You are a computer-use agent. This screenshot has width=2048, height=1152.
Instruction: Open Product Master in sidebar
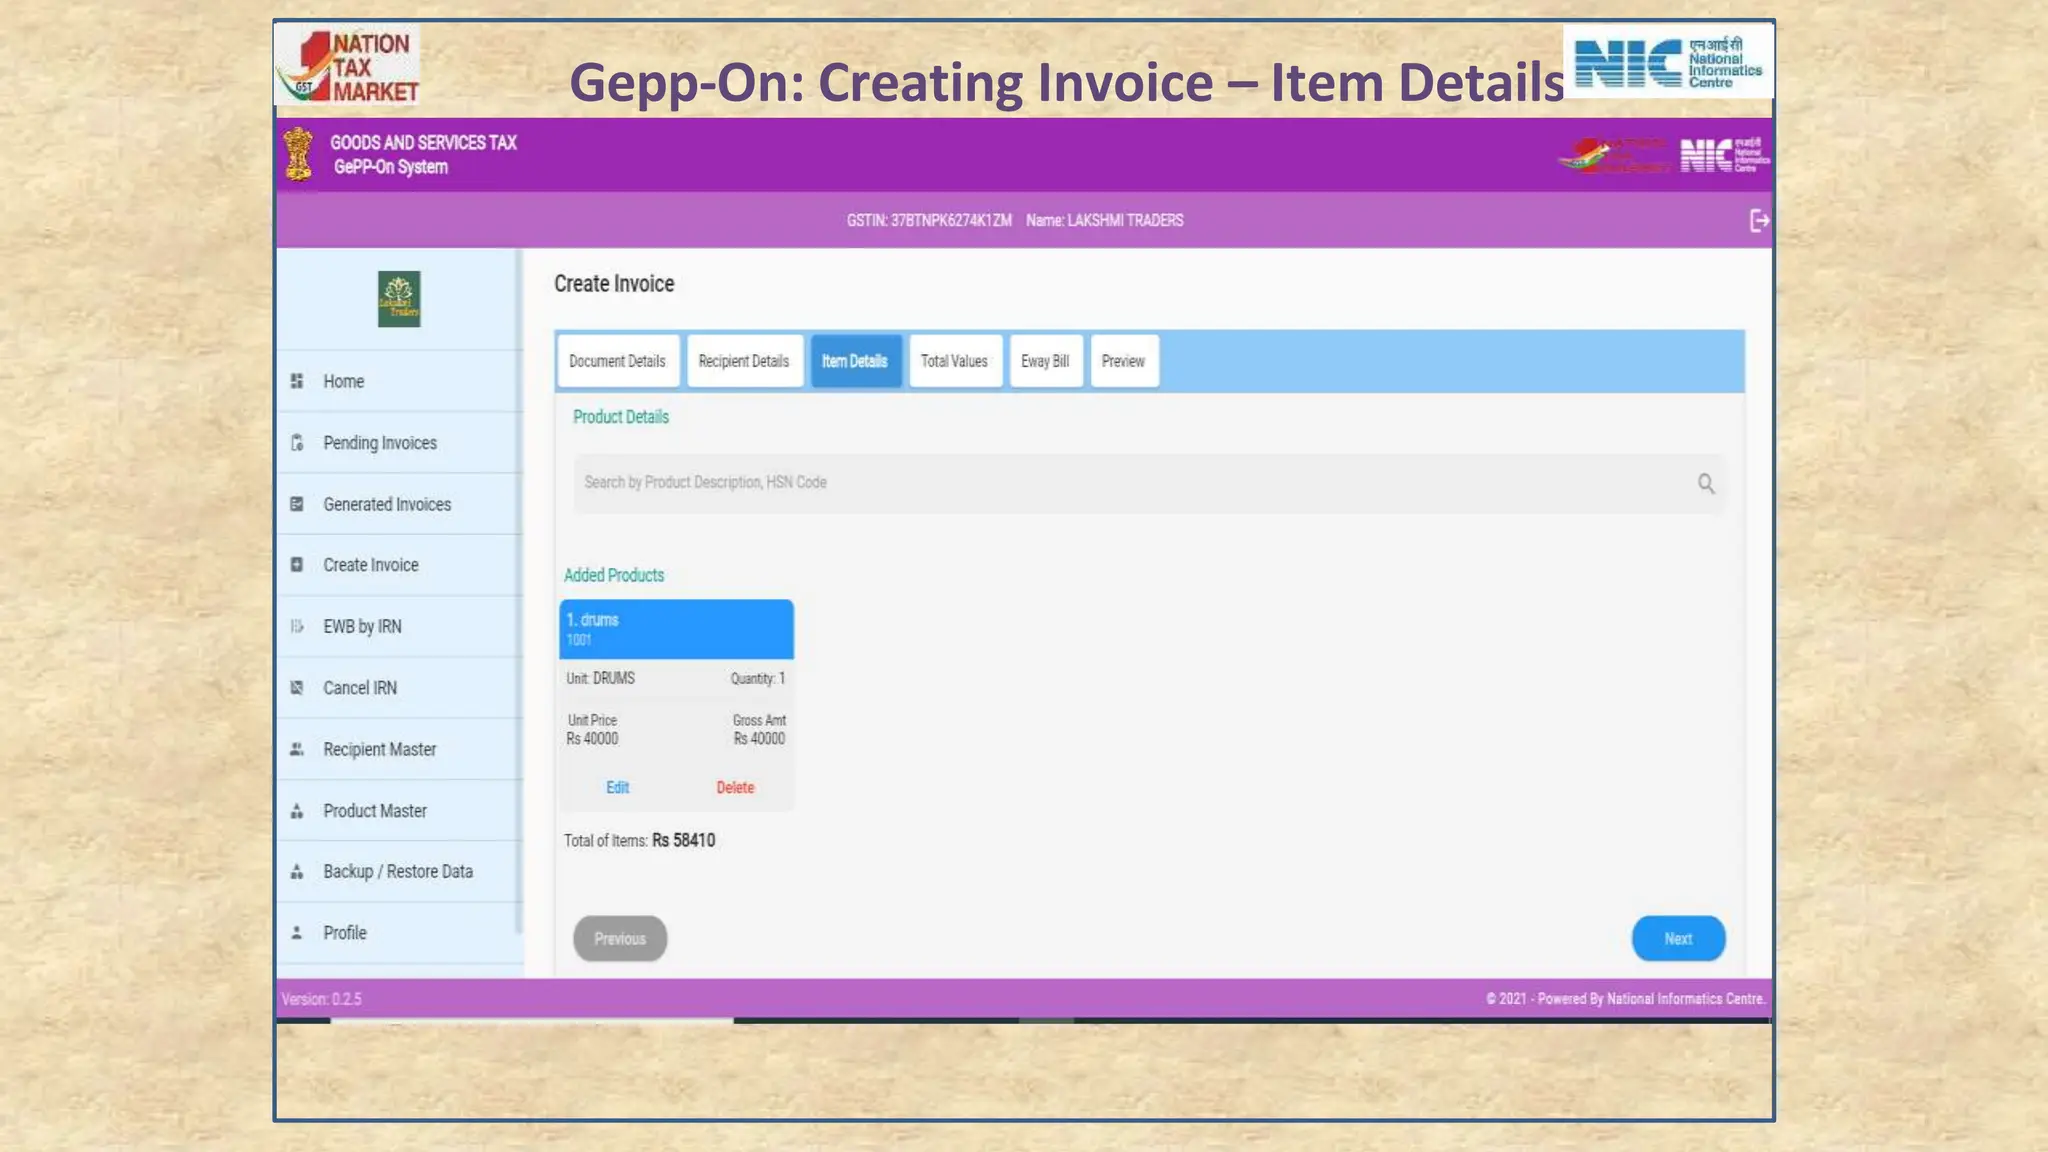click(399, 811)
